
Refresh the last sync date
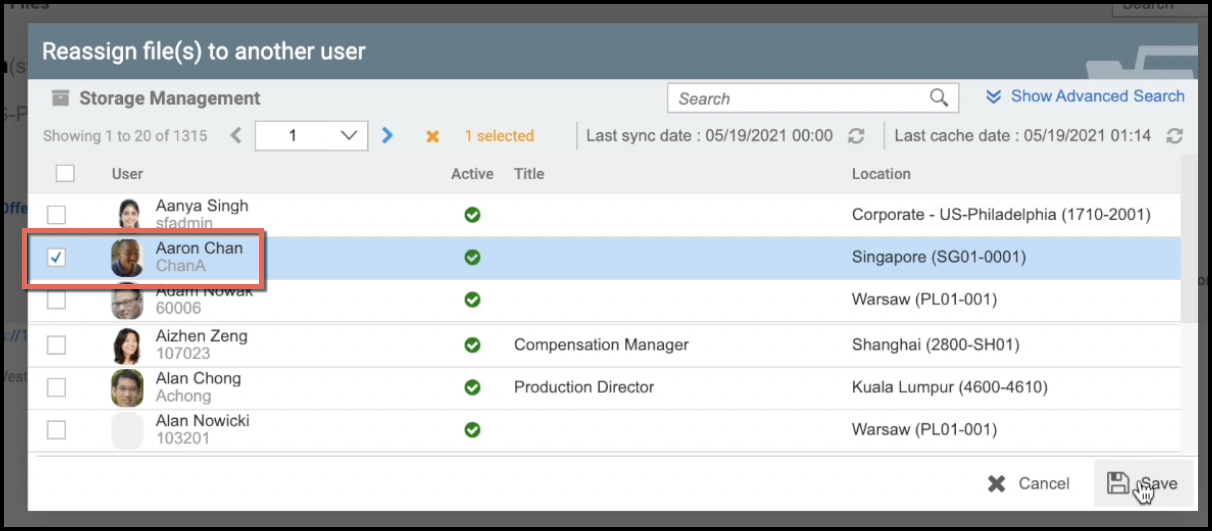[x=855, y=136]
